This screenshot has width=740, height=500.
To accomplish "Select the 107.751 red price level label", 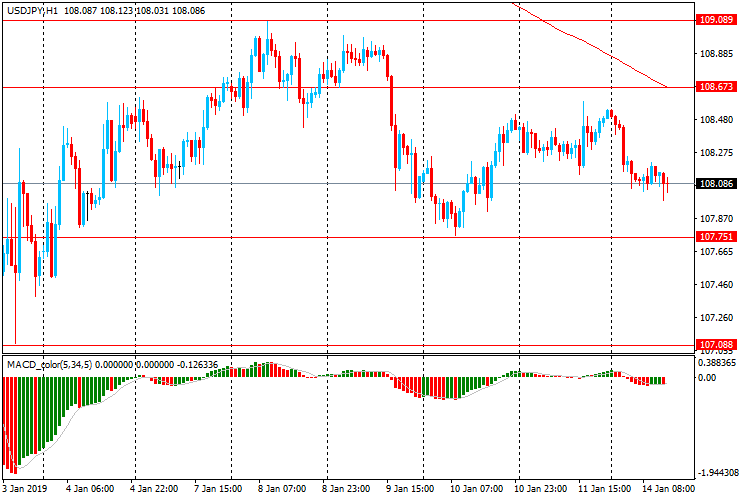I will click(716, 237).
